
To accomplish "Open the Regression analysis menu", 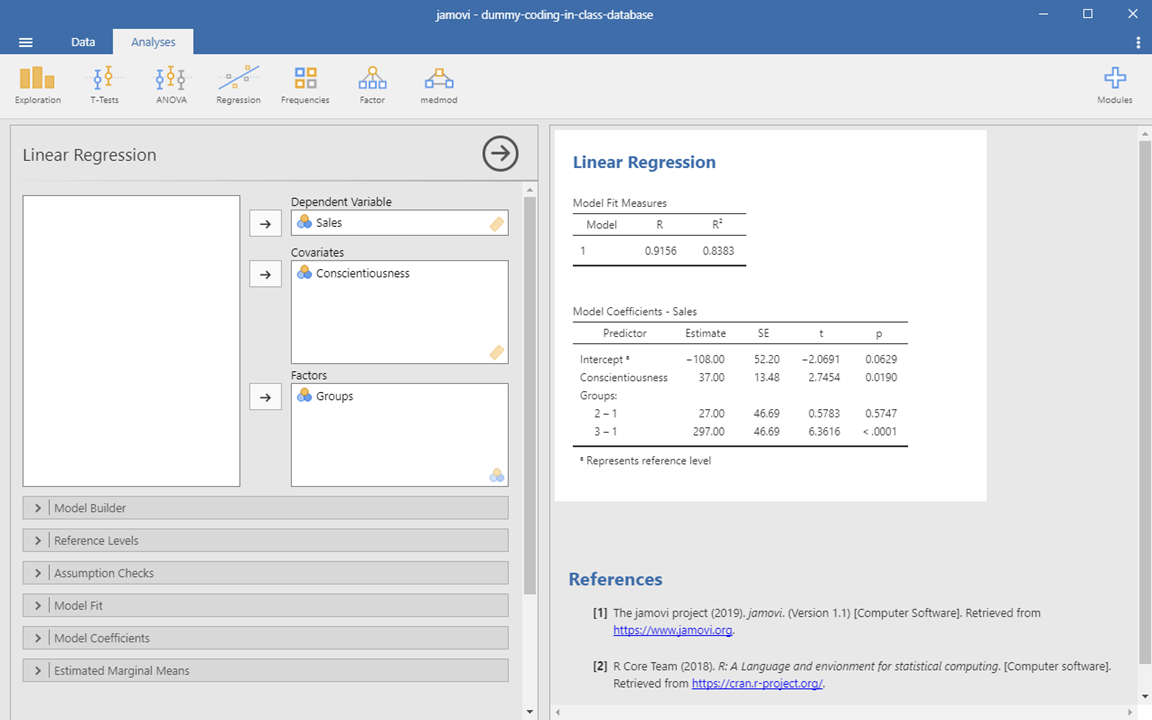I will pyautogui.click(x=238, y=85).
